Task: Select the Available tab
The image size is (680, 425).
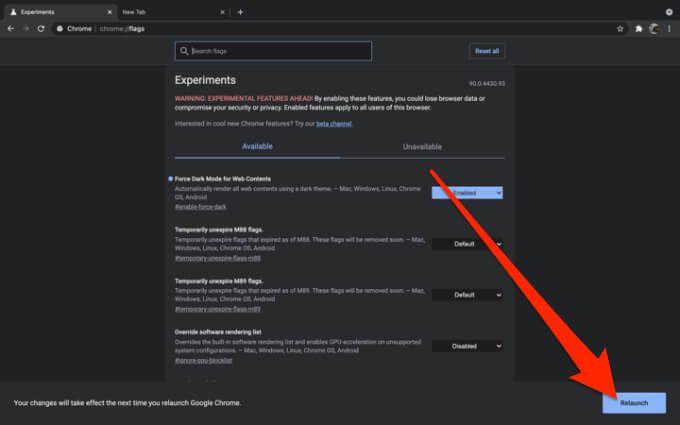Action: [256, 146]
